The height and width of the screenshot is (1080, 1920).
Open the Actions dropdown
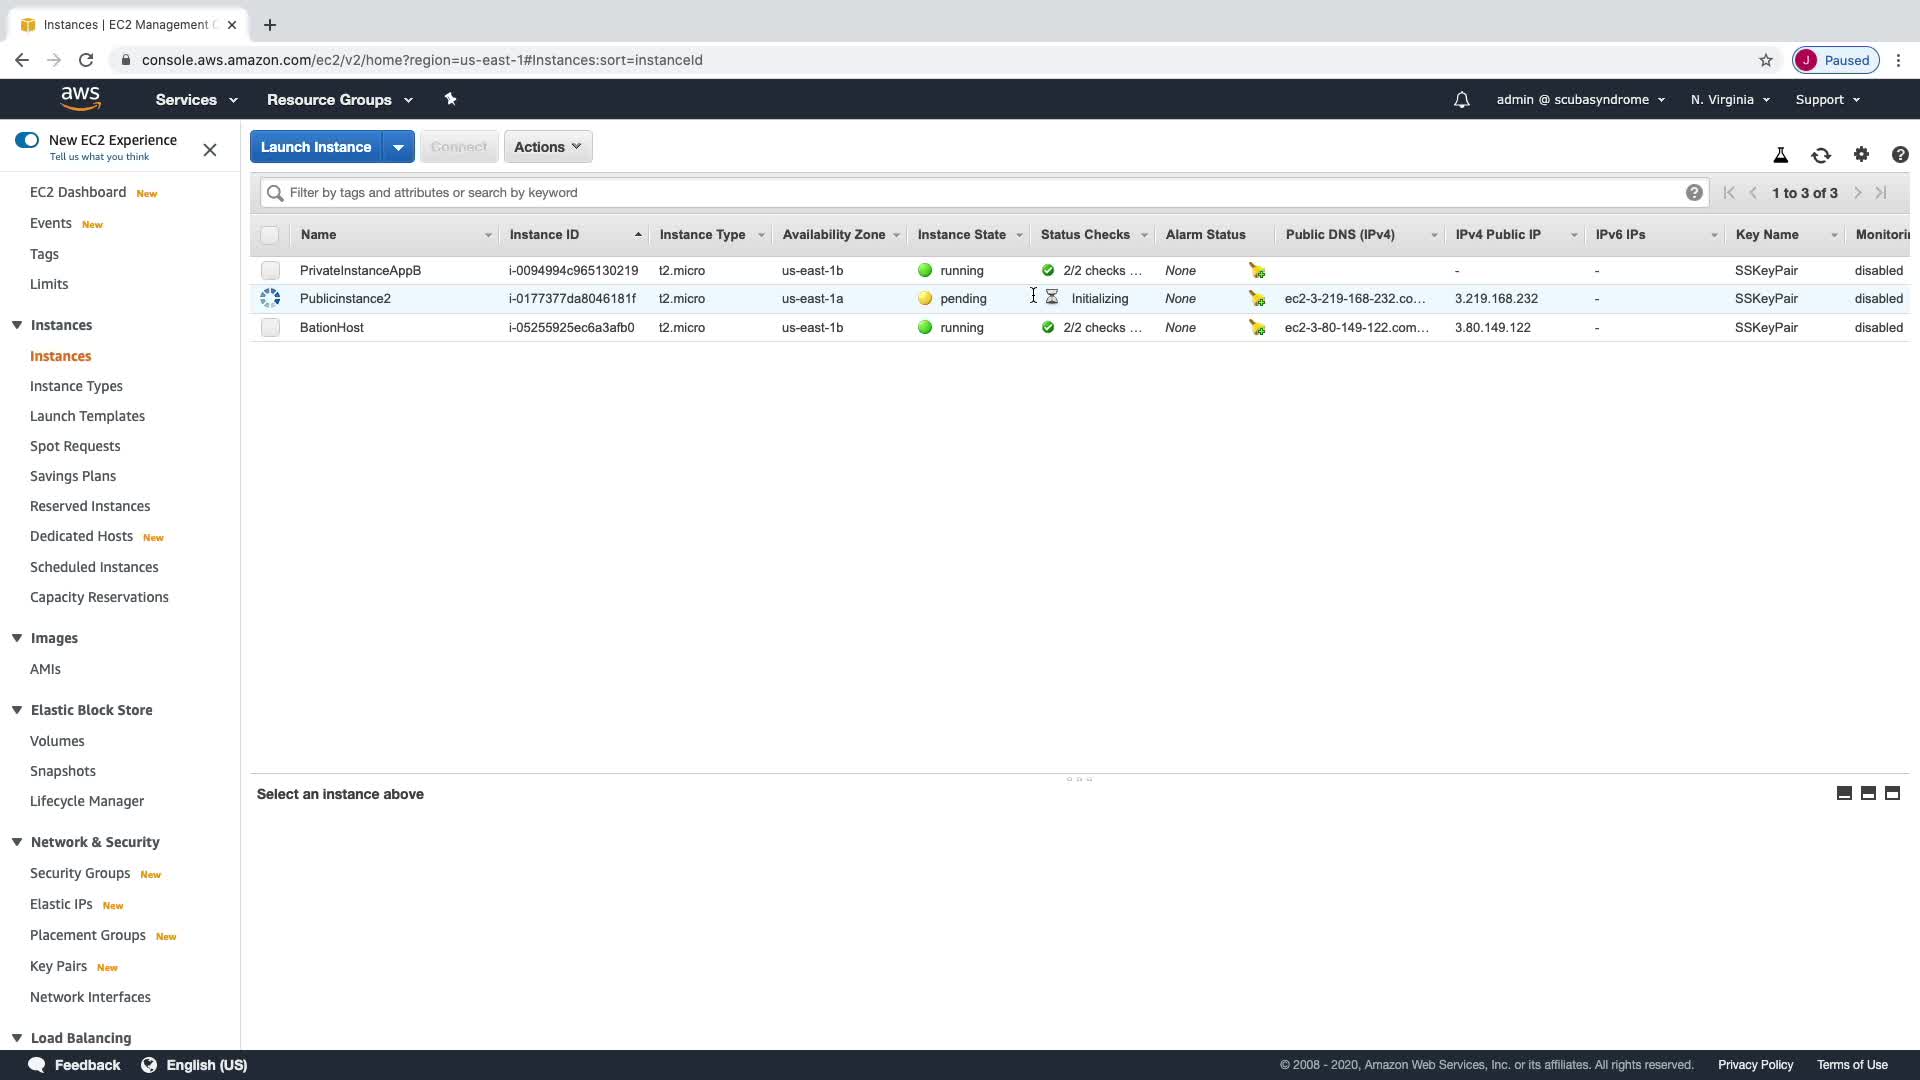[x=547, y=147]
